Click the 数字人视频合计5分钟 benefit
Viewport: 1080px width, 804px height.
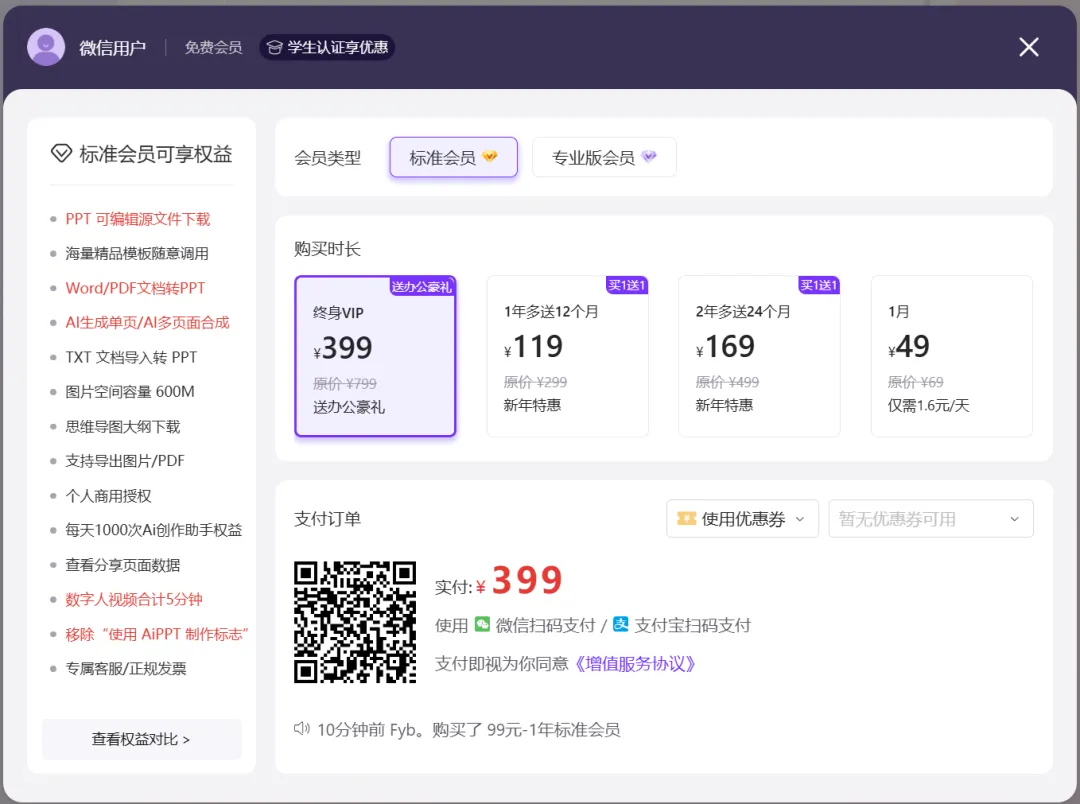click(134, 599)
